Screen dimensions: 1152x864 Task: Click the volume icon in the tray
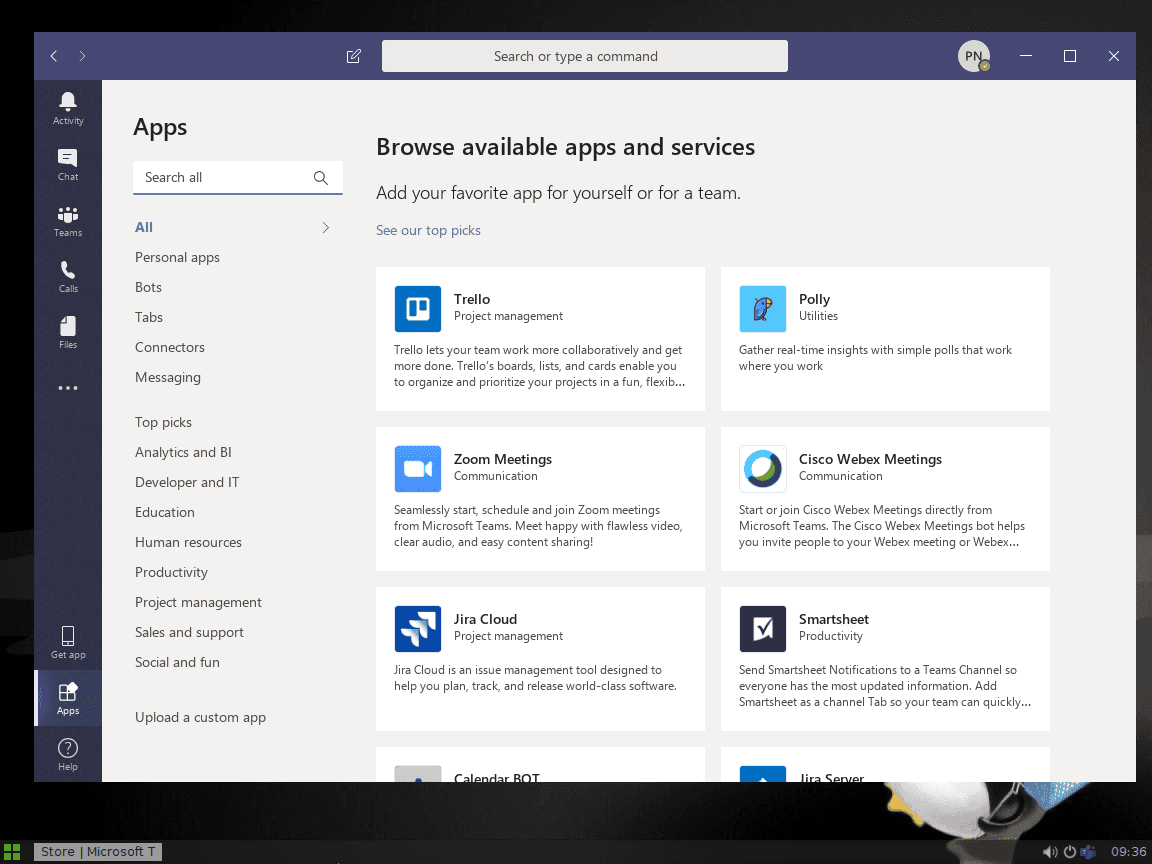point(1050,851)
